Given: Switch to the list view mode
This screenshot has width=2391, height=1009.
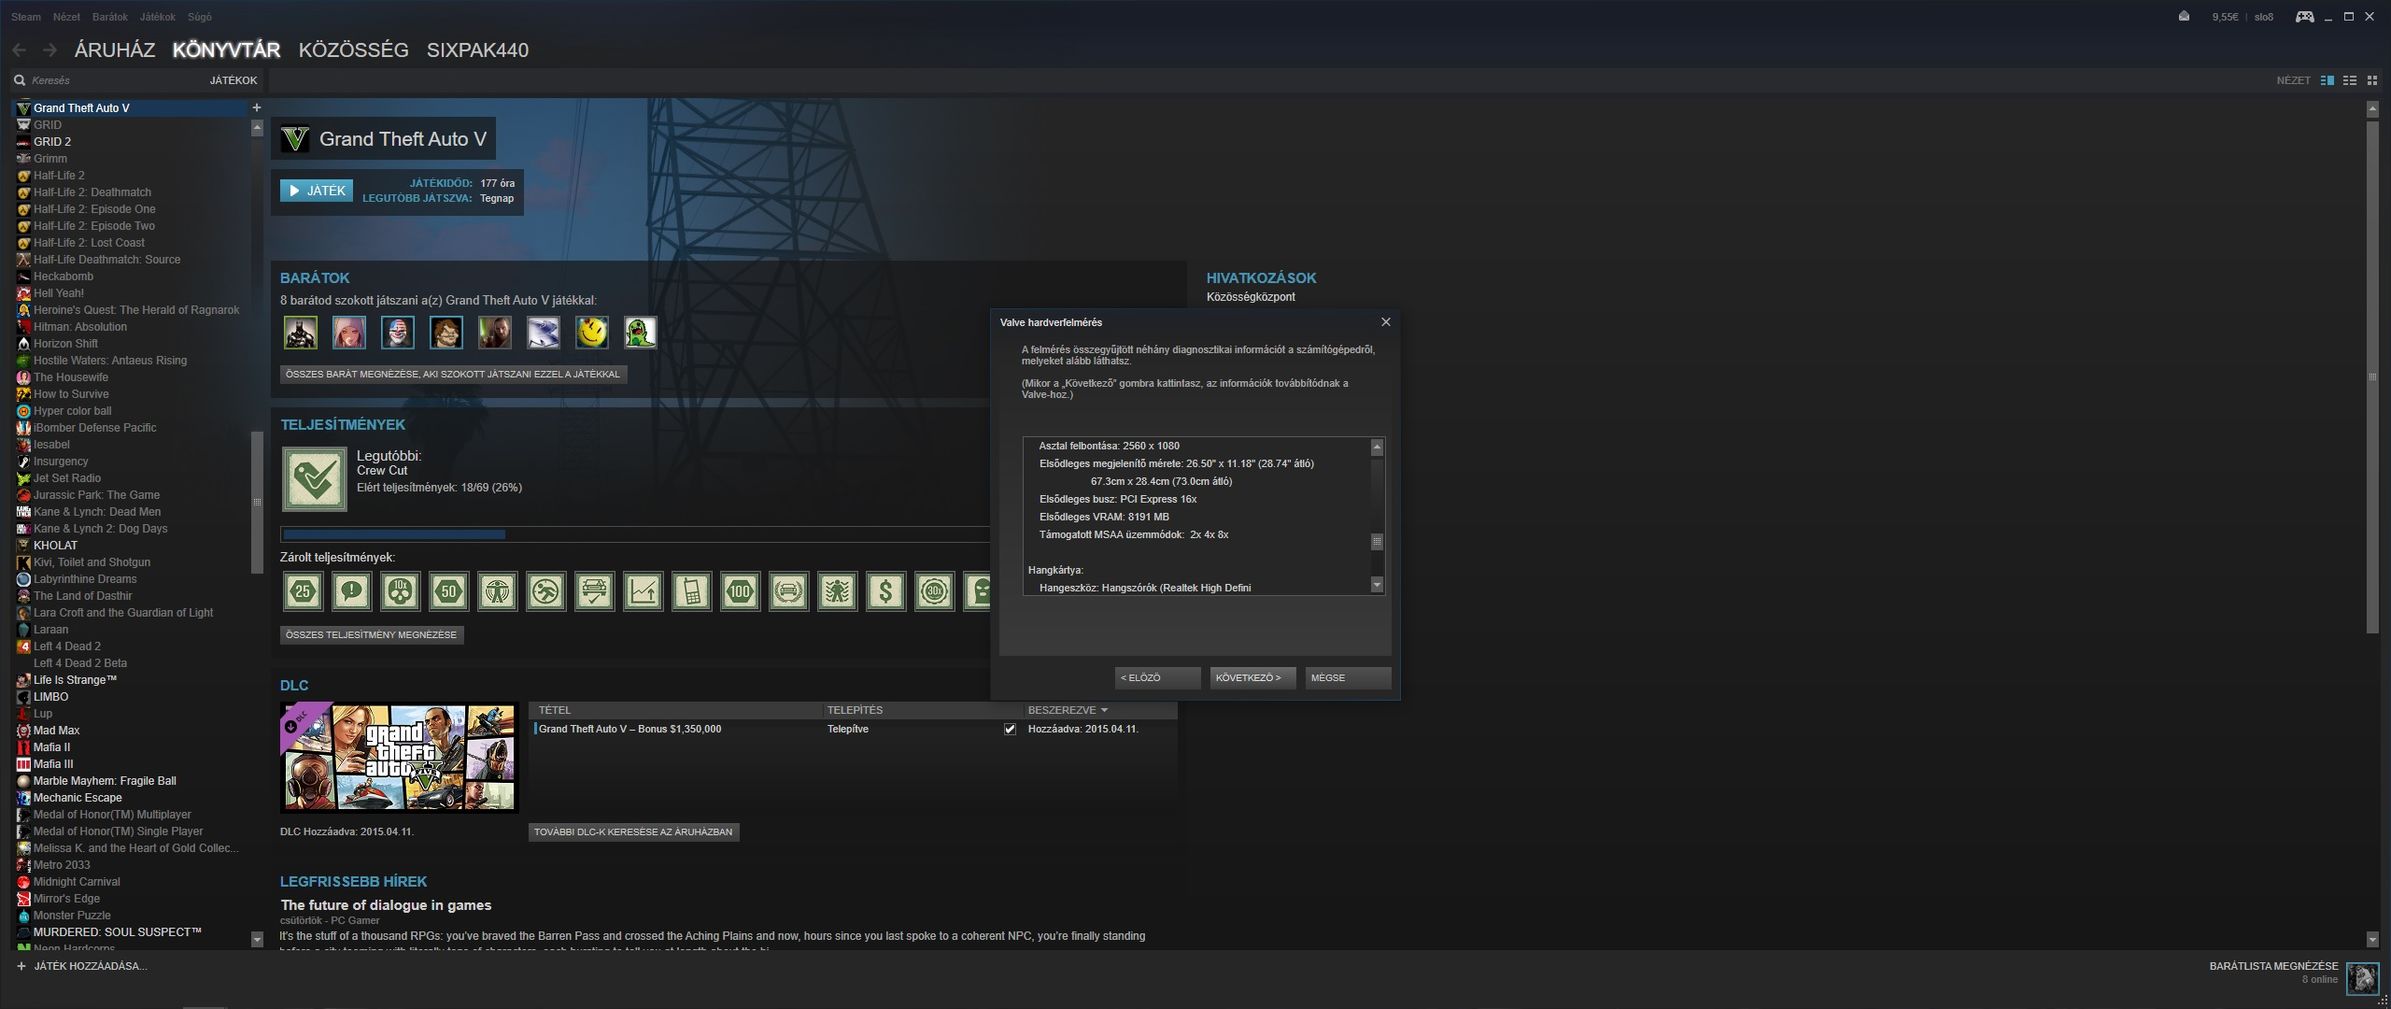Looking at the screenshot, I should coord(2350,80).
